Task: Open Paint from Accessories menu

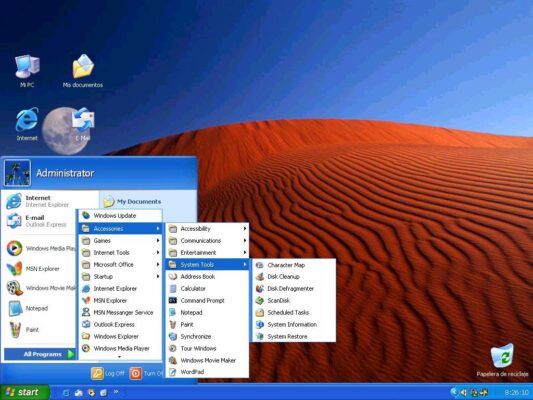Action: [x=207, y=324]
